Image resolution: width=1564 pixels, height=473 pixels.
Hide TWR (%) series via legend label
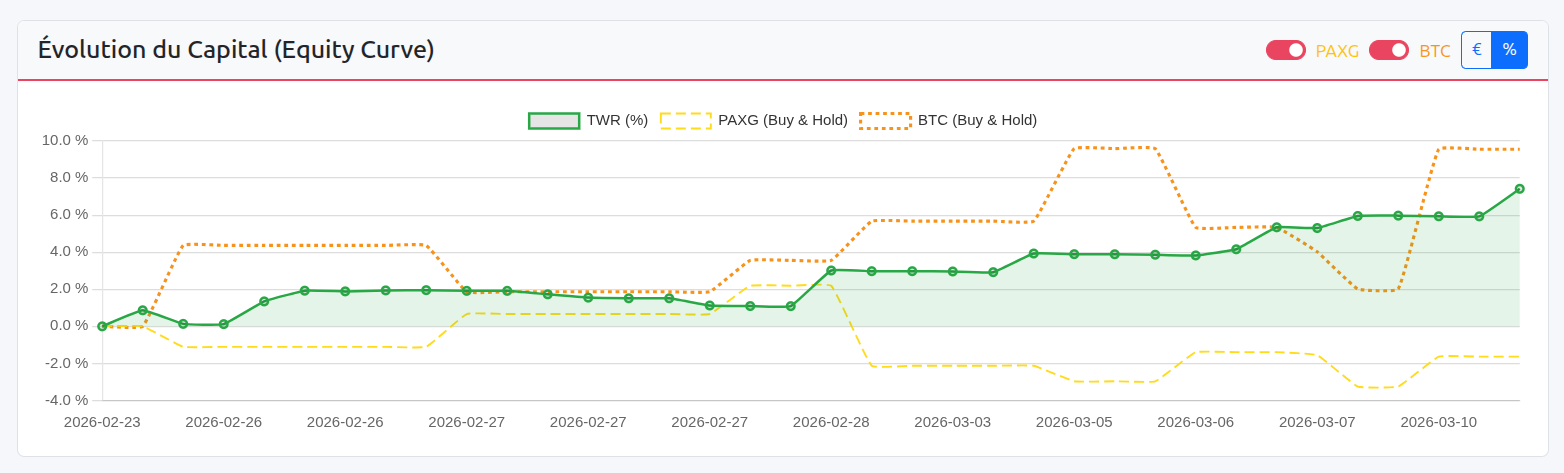tap(617, 120)
